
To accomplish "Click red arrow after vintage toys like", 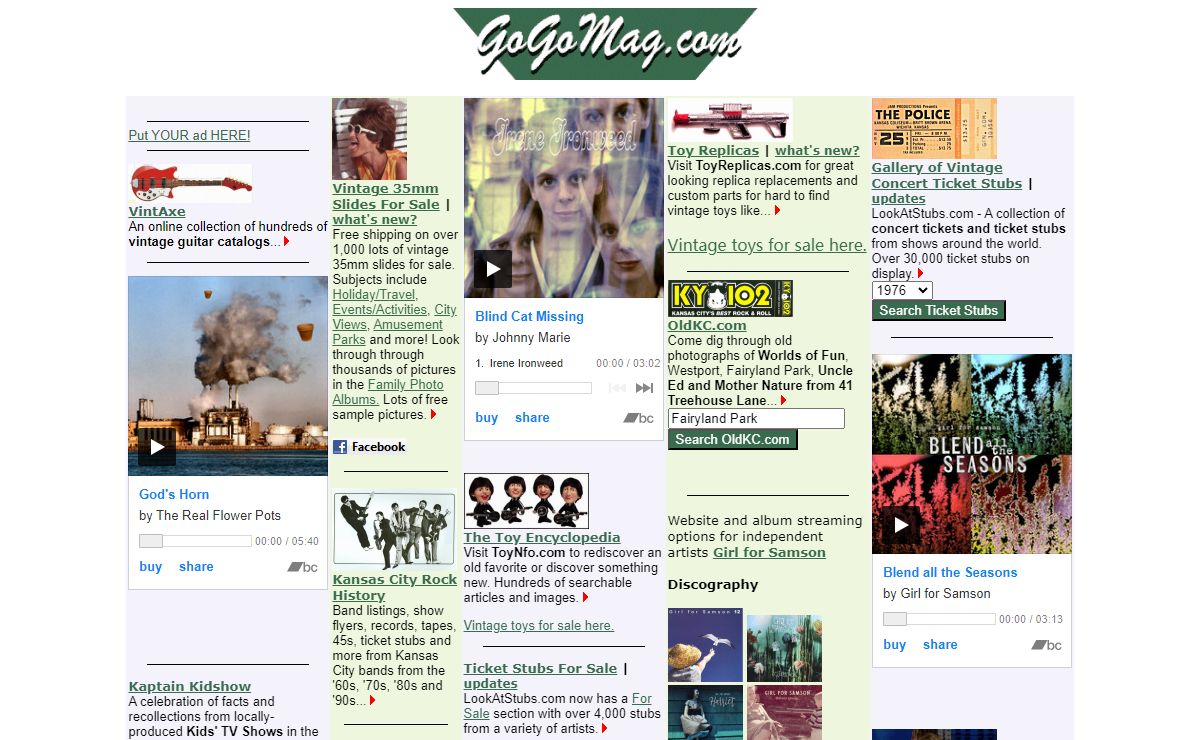I will tap(777, 210).
